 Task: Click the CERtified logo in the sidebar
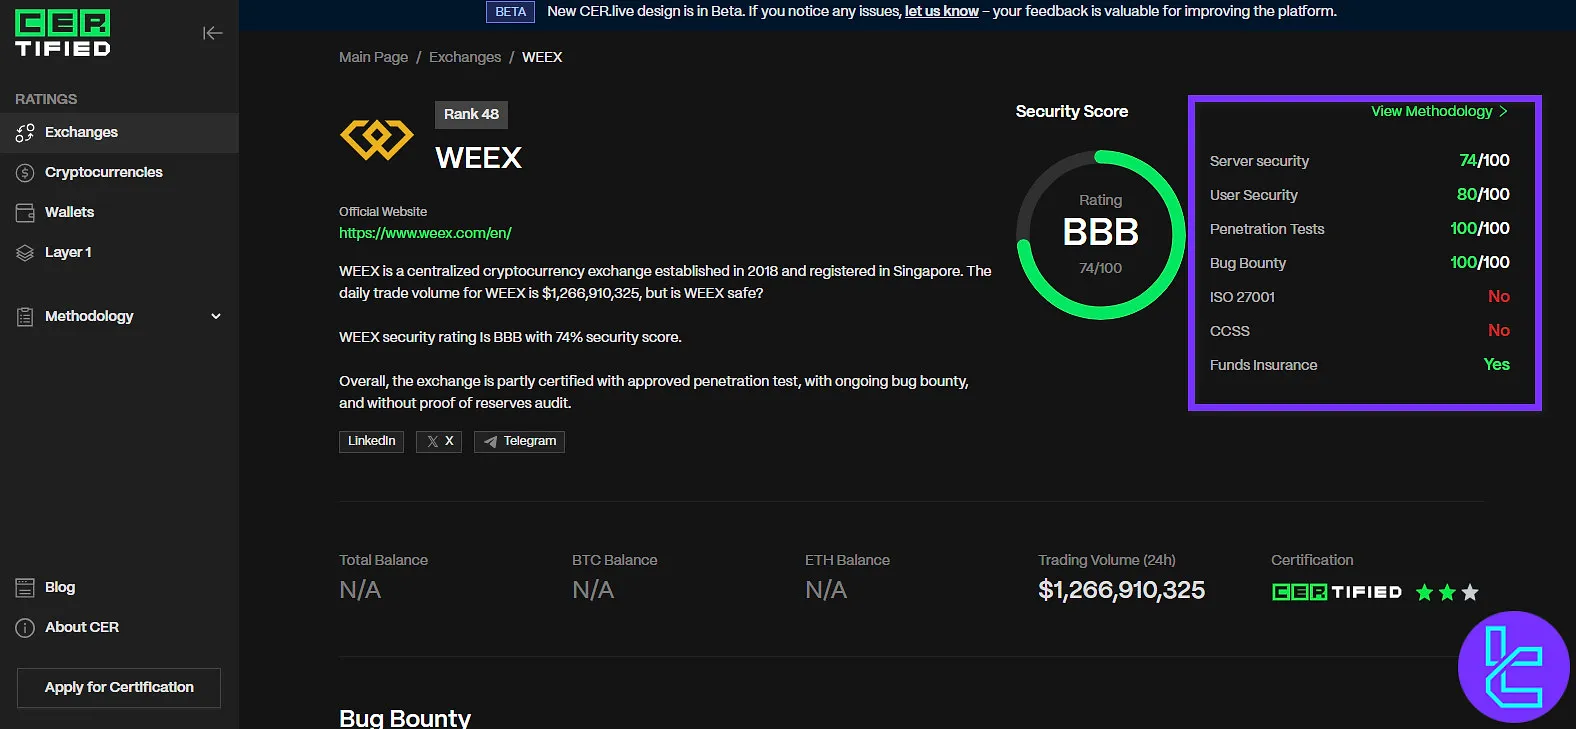click(x=63, y=33)
